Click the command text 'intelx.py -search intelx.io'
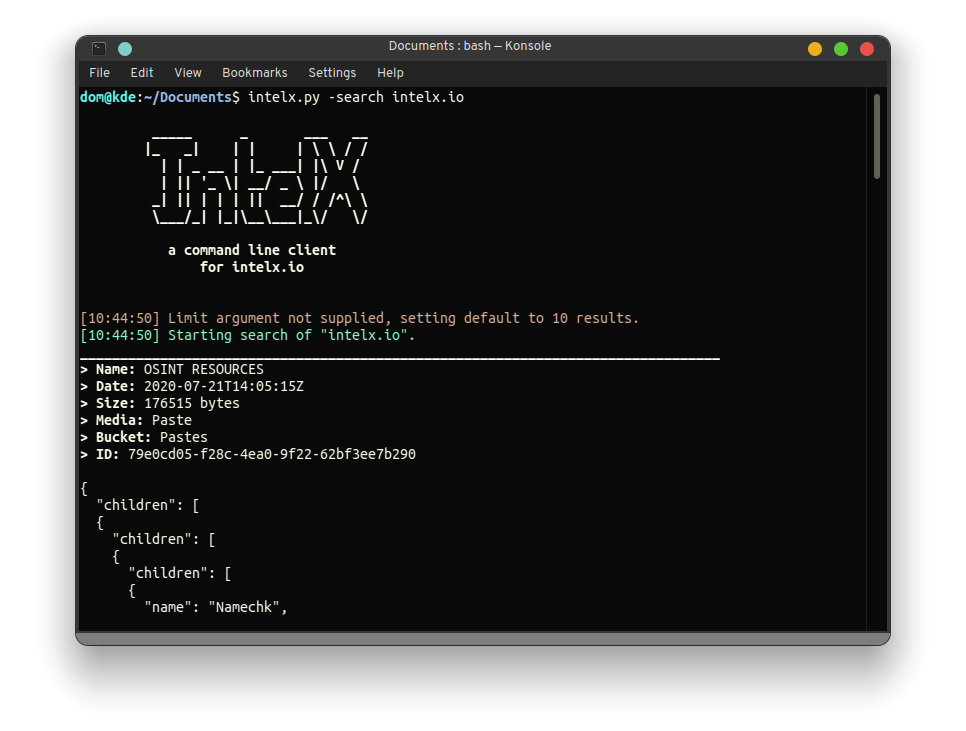This screenshot has width=966, height=731. 356,97
